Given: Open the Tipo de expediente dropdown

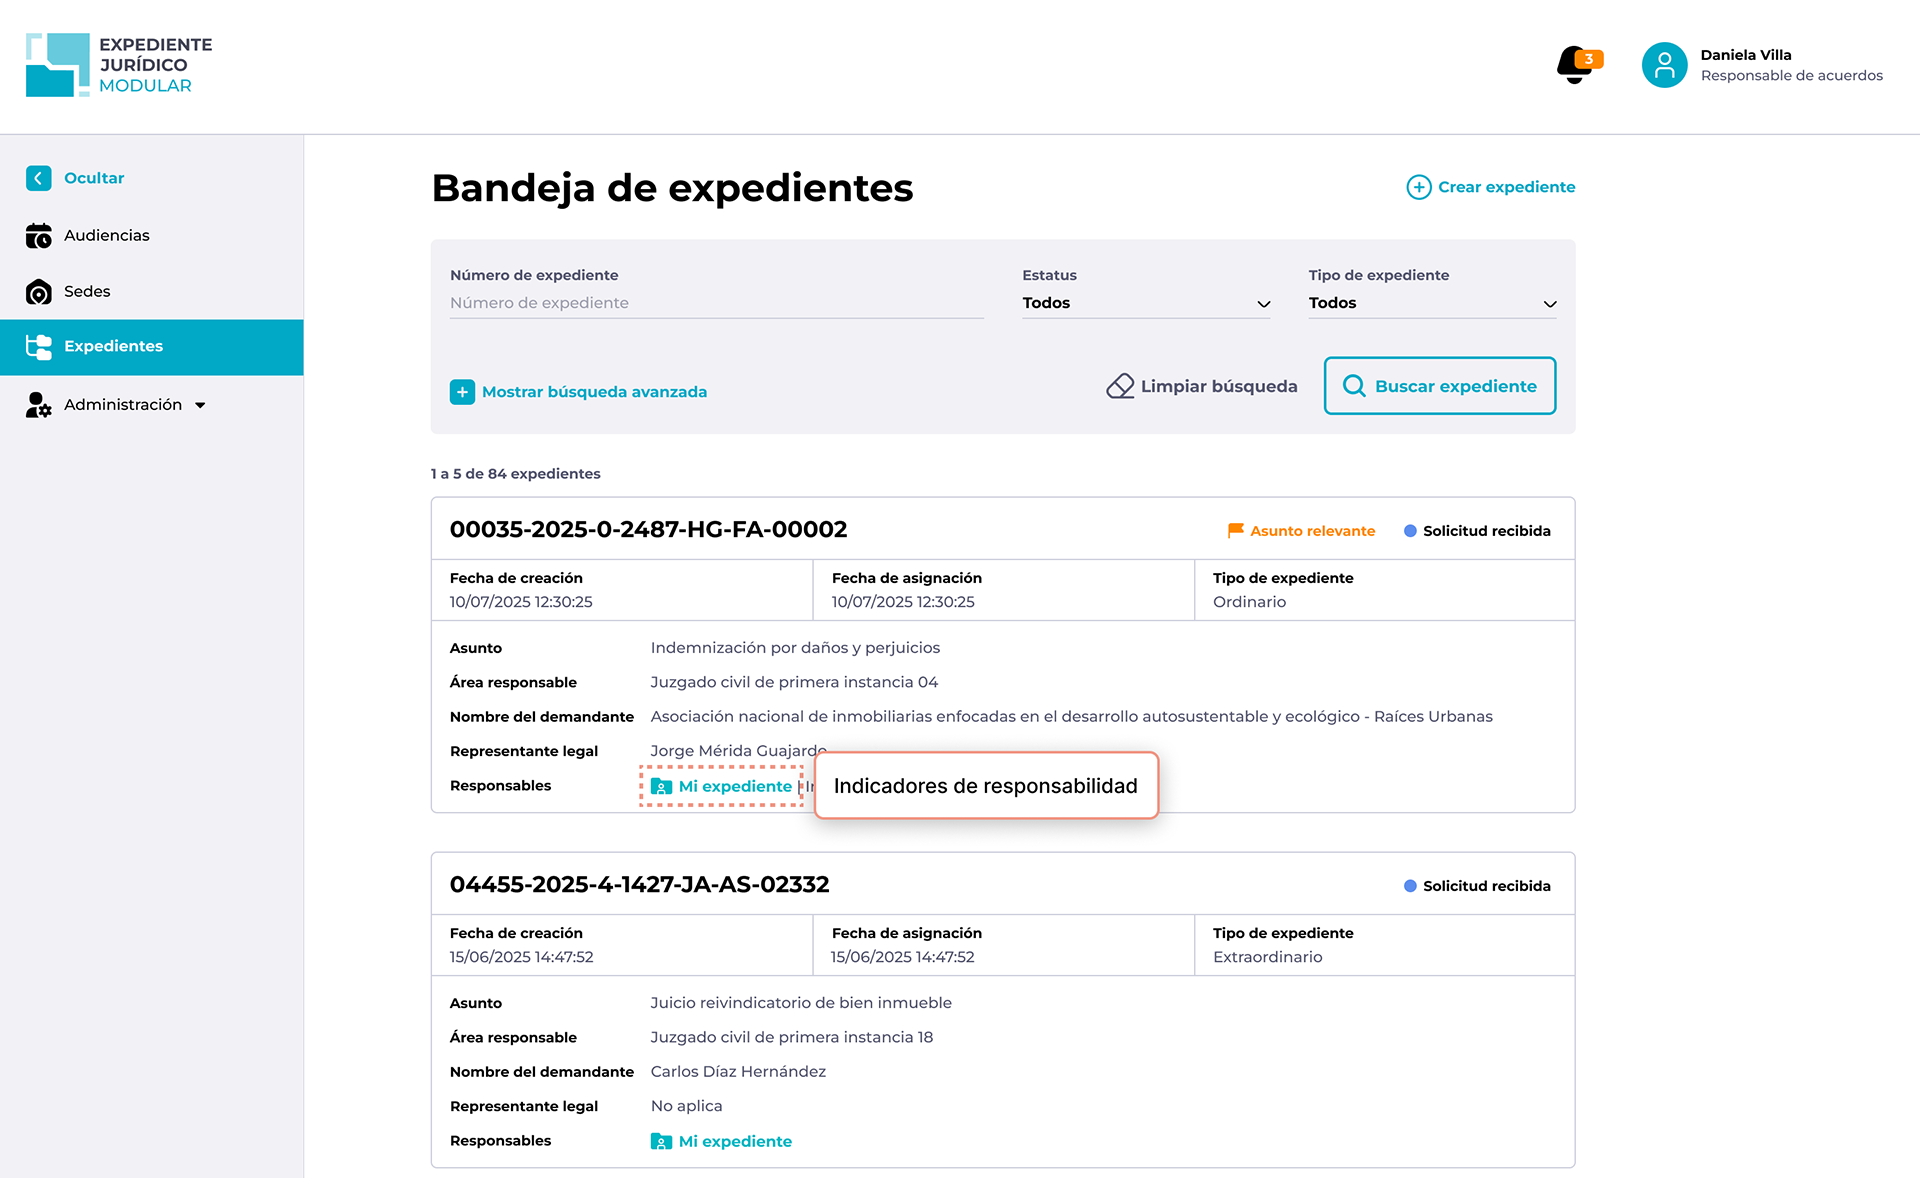Looking at the screenshot, I should (x=1431, y=303).
